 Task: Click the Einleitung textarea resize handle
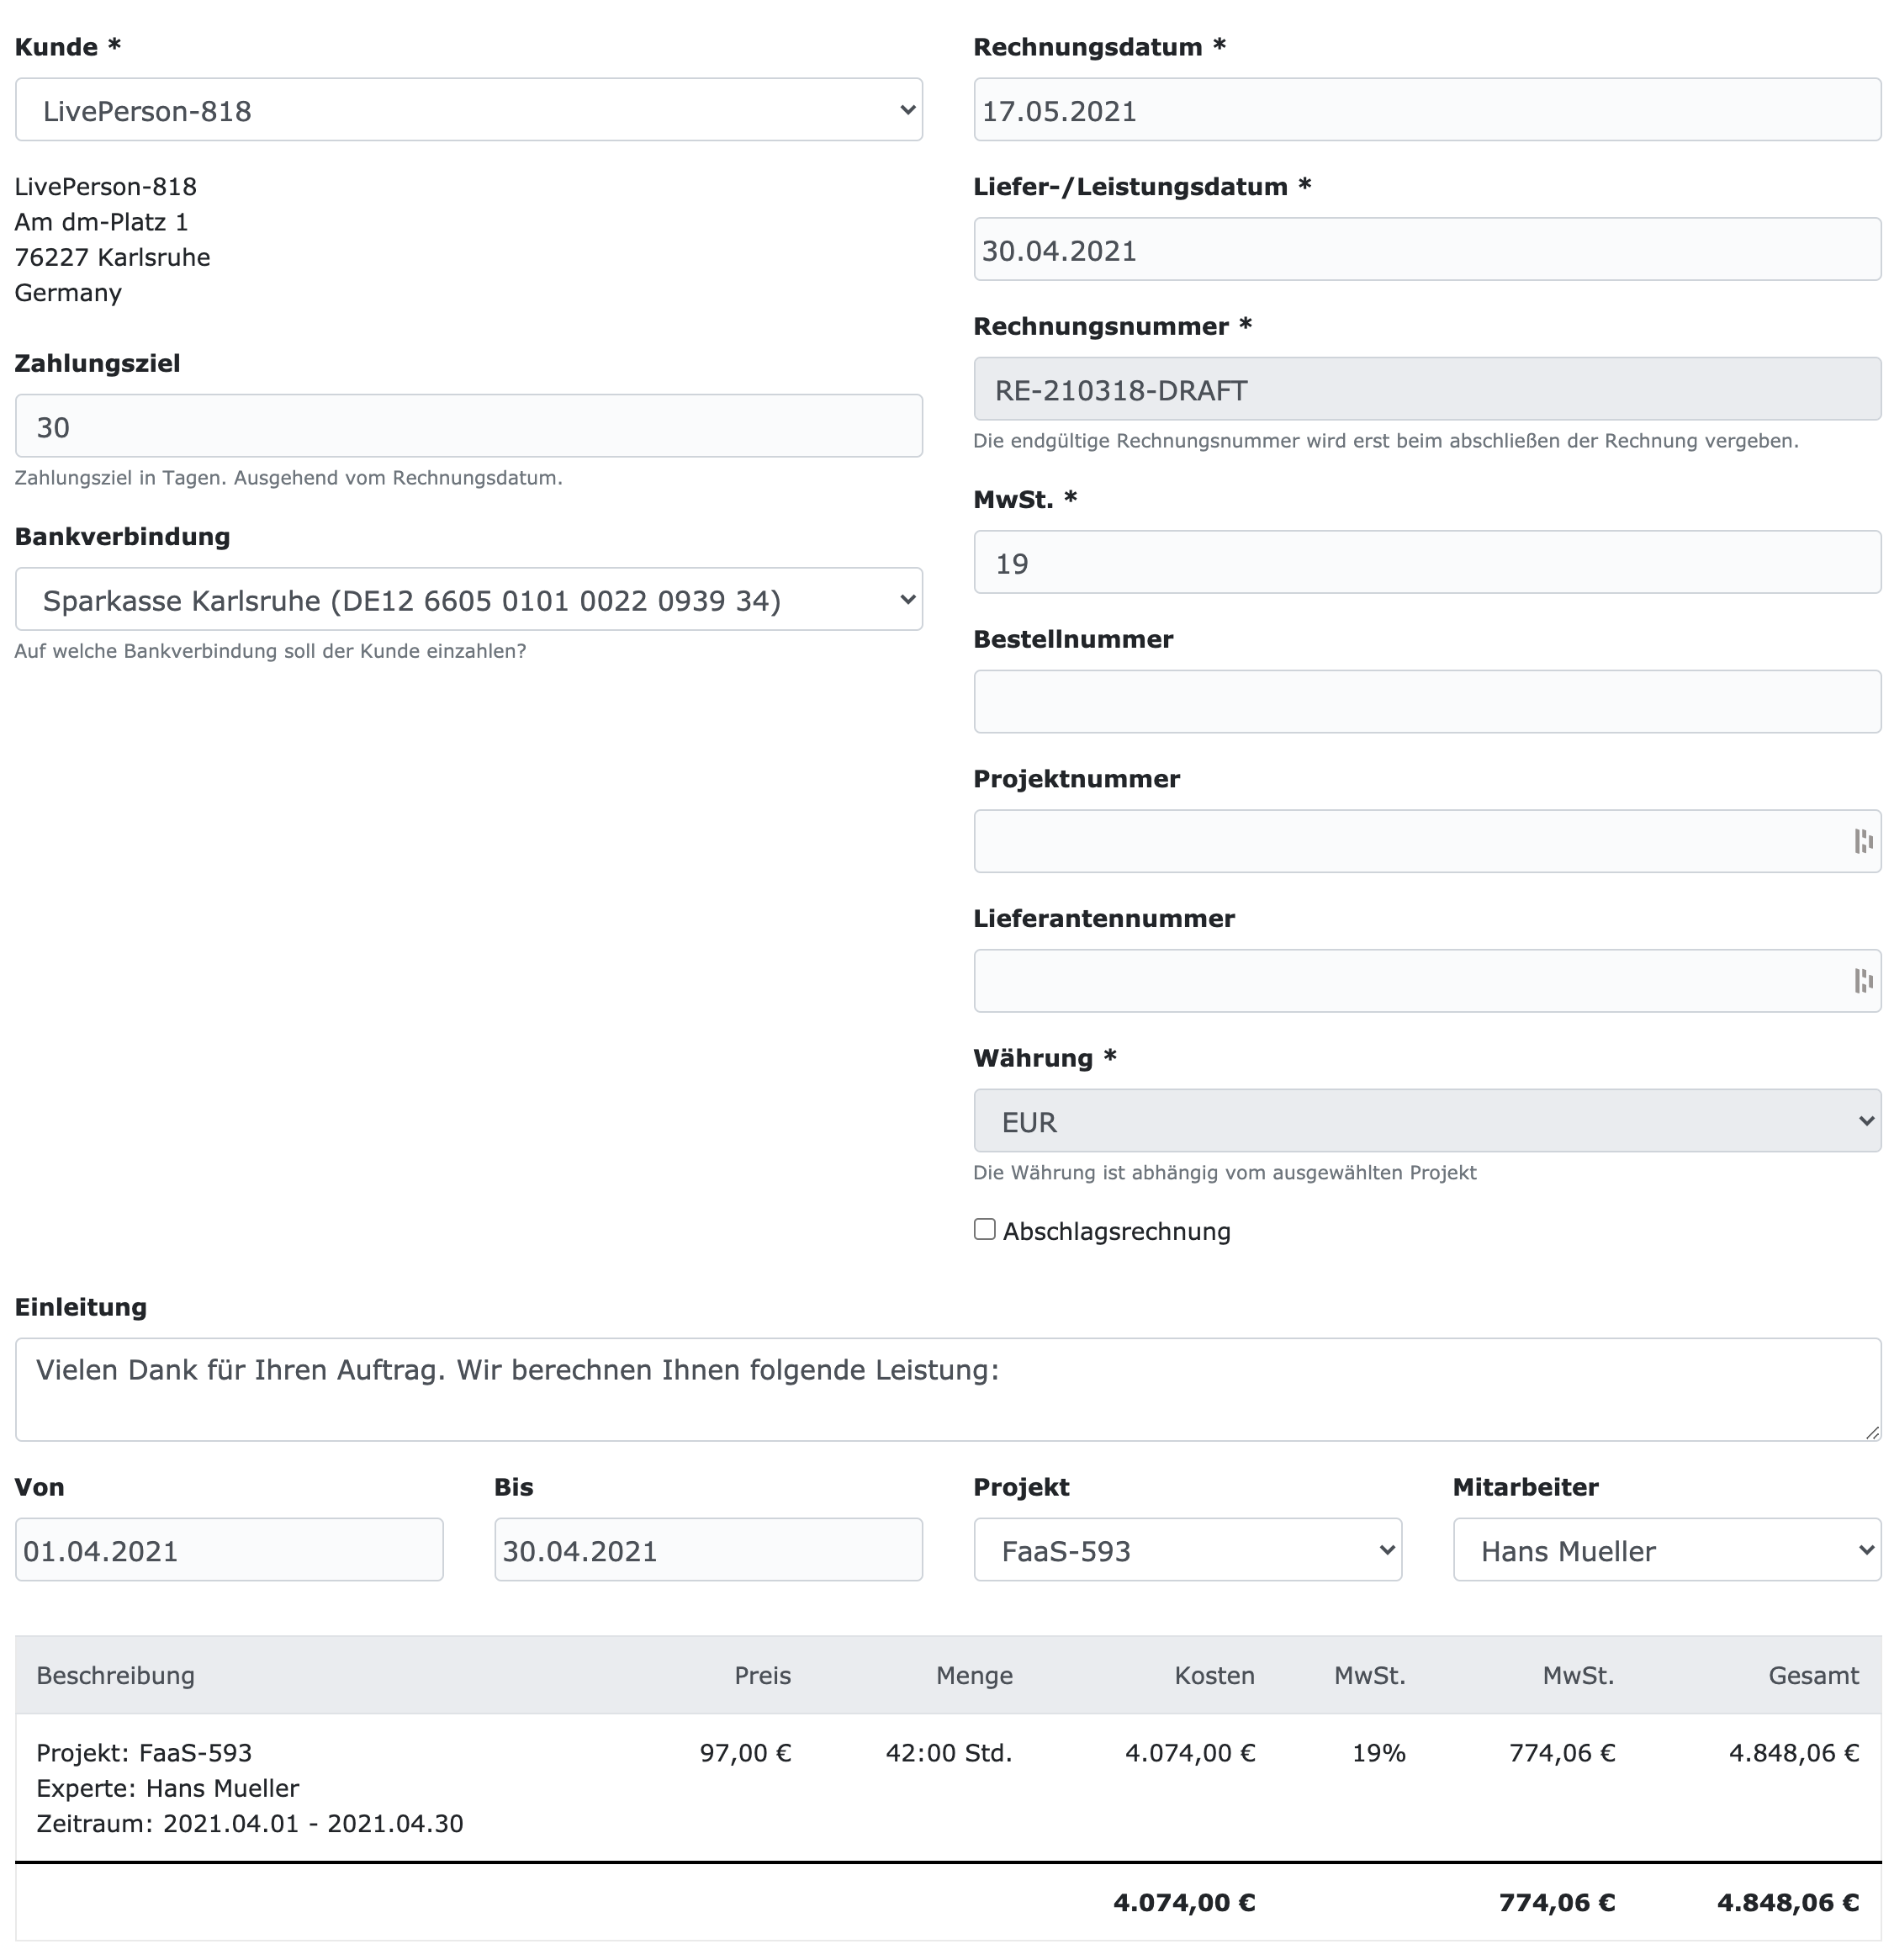point(1871,1432)
